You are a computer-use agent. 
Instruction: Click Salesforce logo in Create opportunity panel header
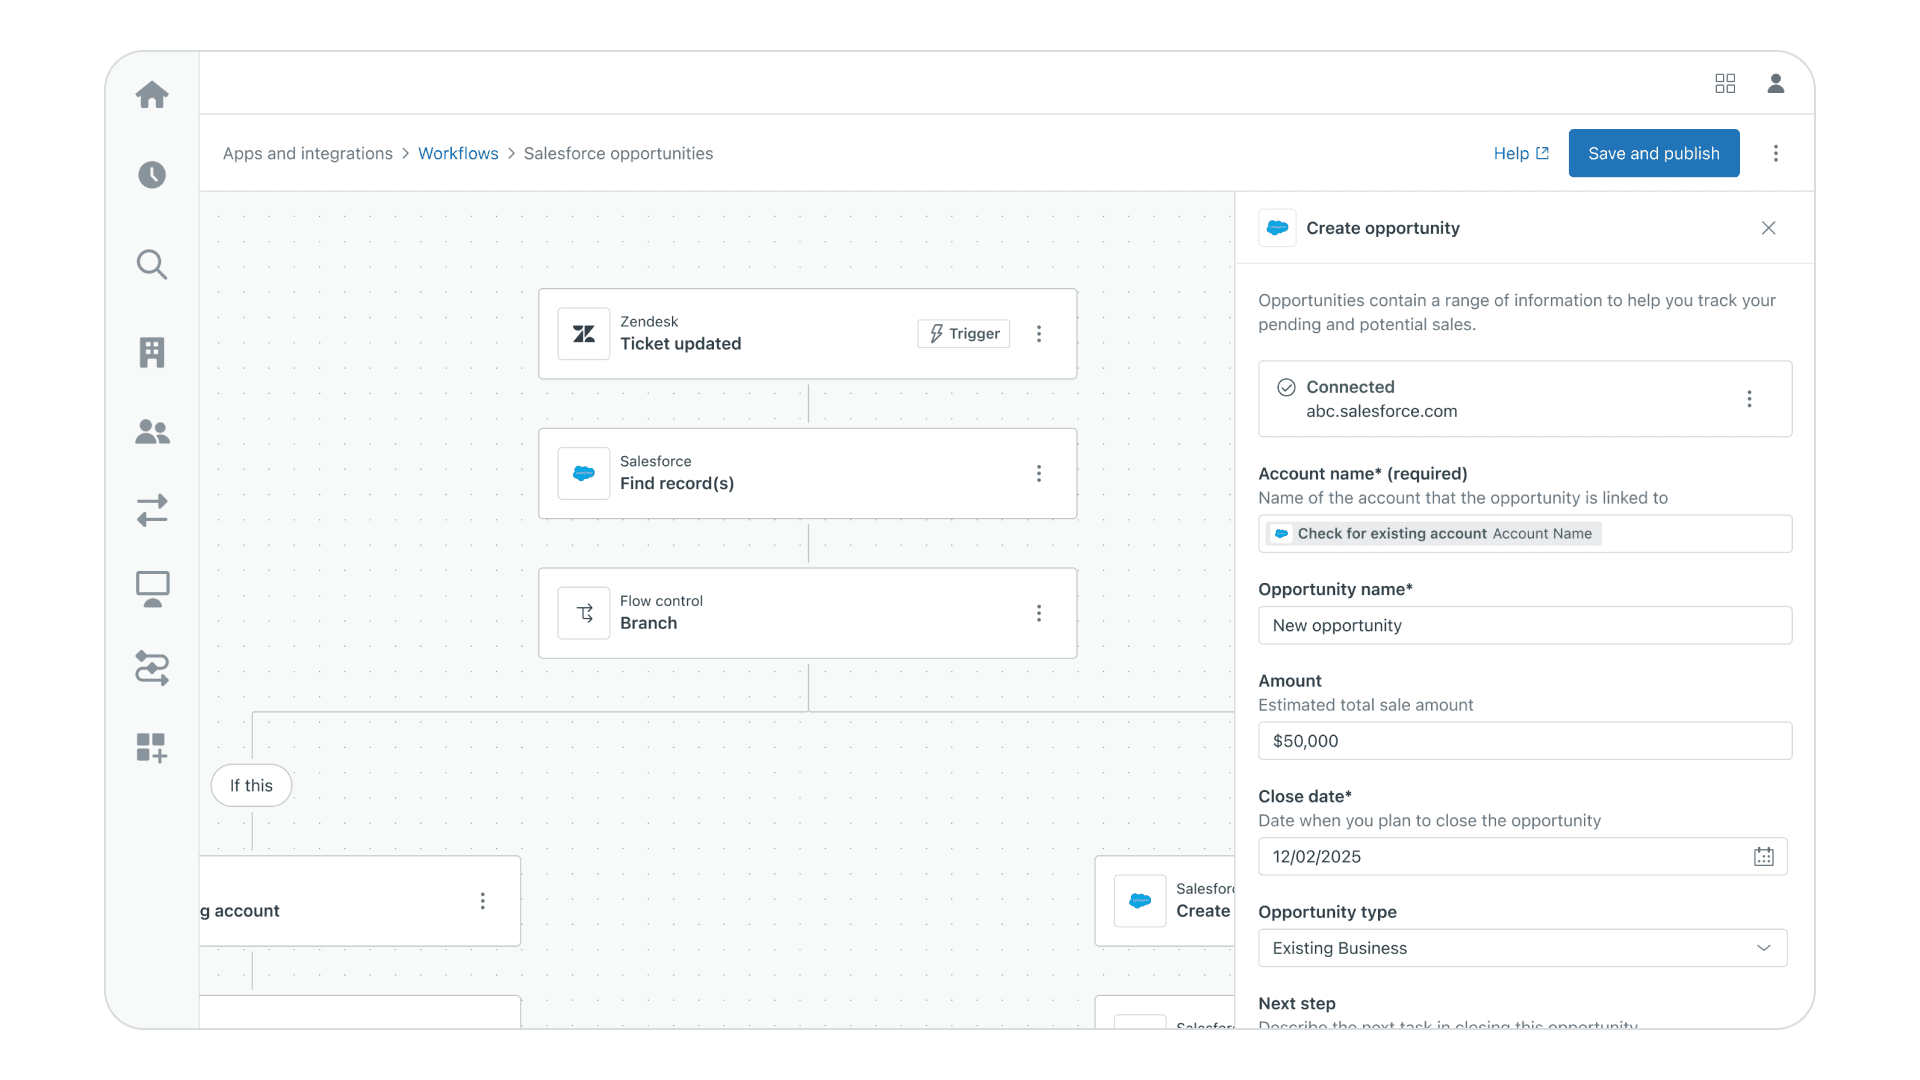[1277, 228]
